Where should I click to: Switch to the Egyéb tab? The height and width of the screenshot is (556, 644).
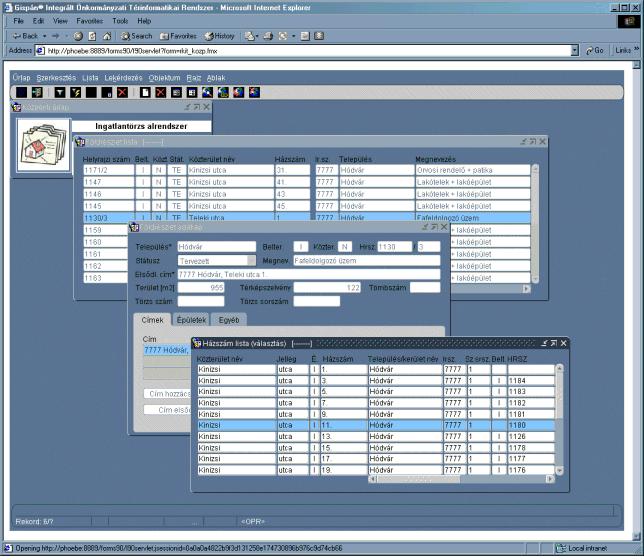coord(229,320)
